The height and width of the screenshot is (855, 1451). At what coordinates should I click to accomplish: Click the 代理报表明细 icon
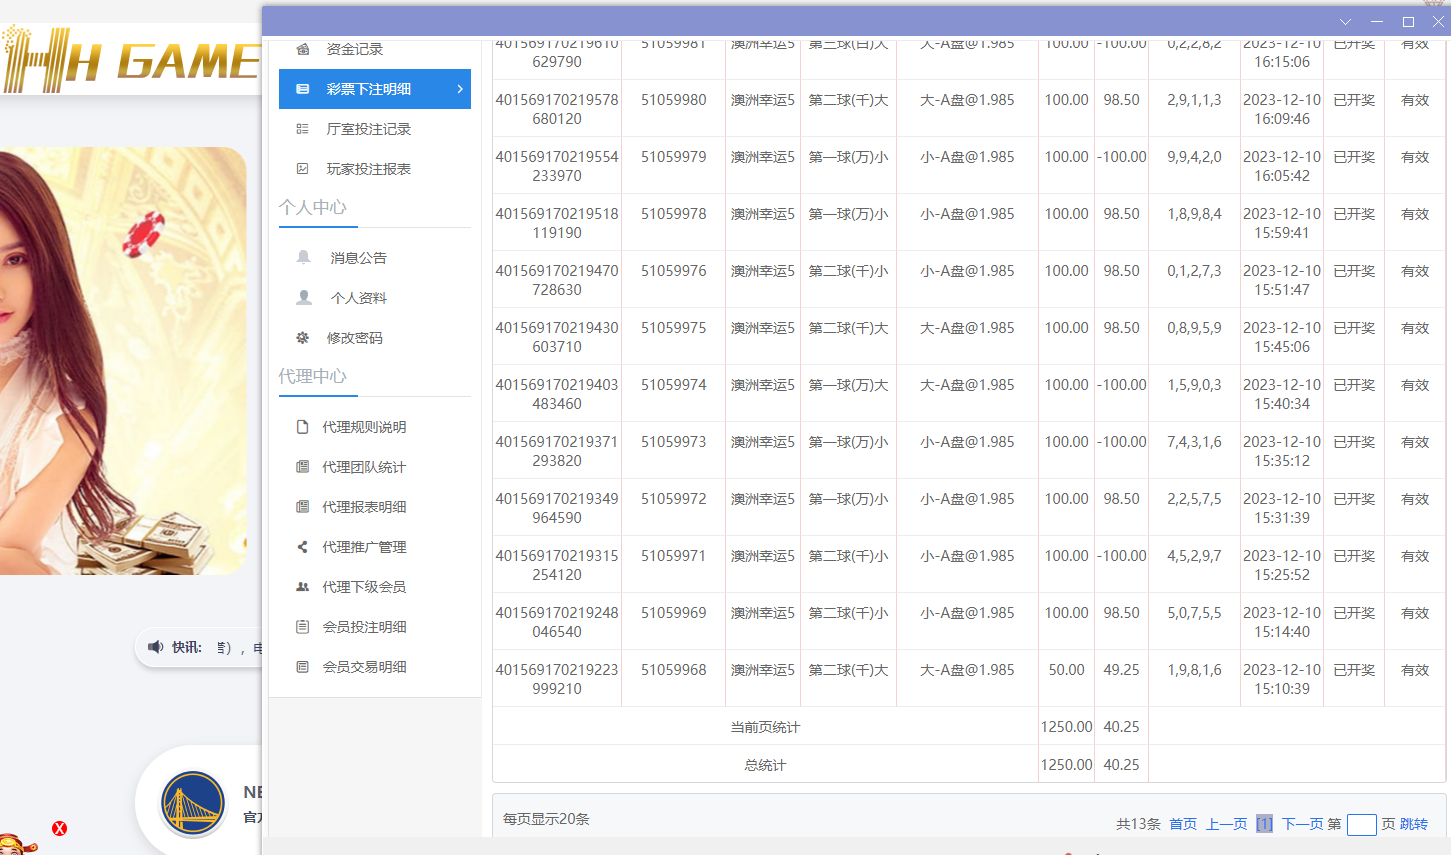[x=303, y=507]
